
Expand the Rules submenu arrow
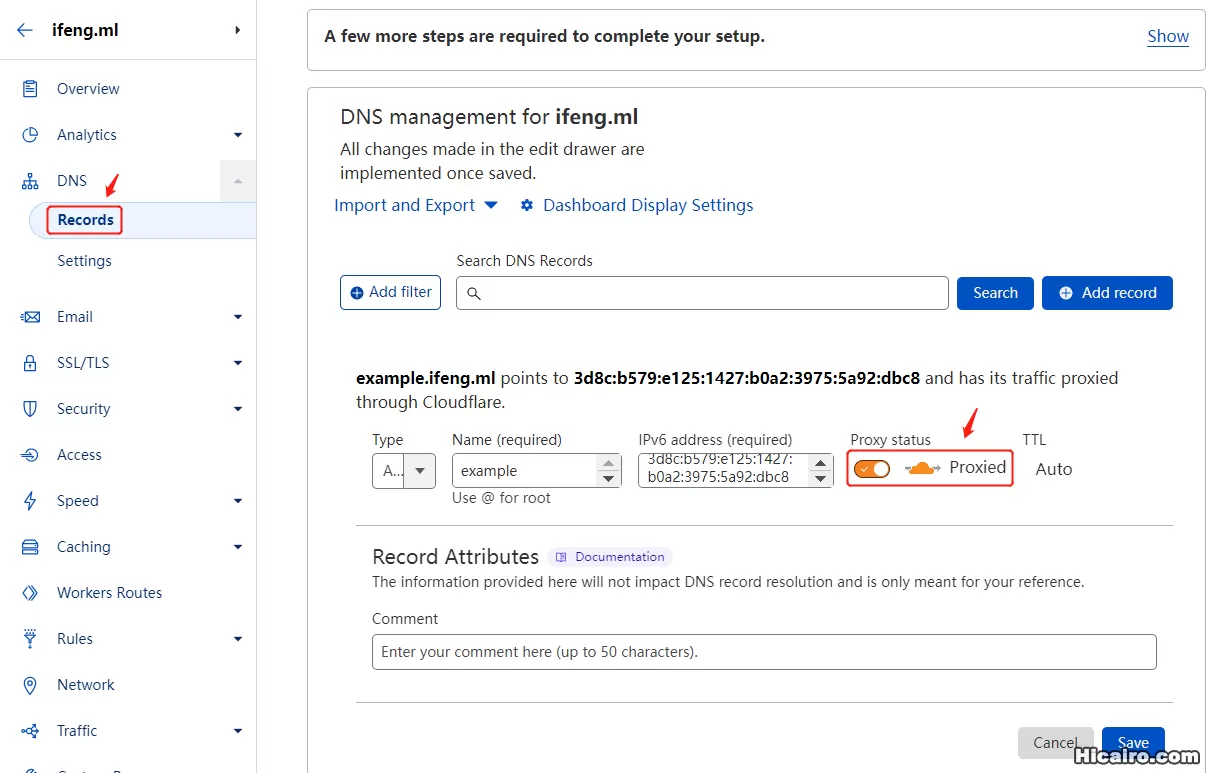point(238,639)
